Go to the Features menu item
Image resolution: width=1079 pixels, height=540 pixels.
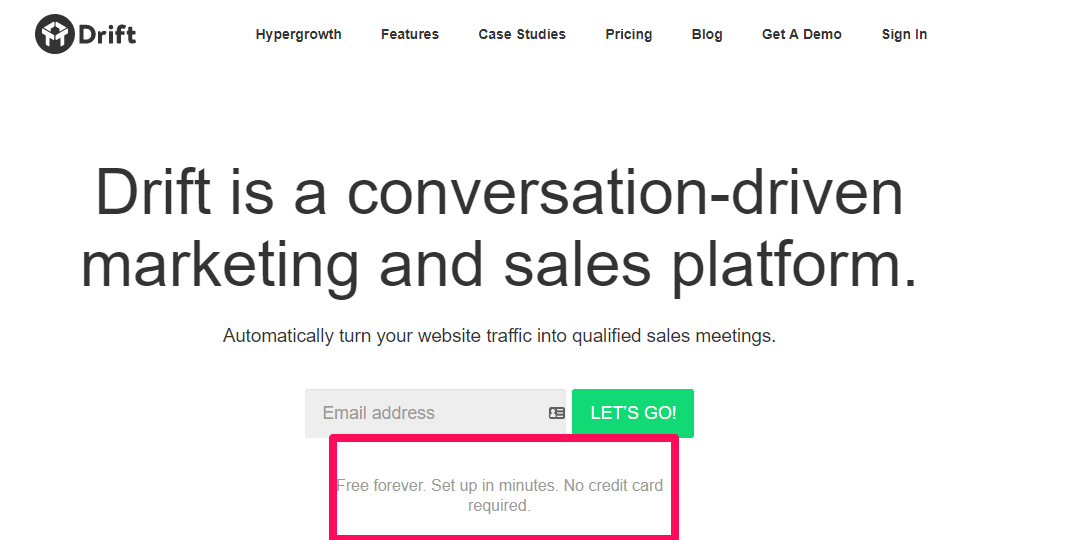coord(410,34)
